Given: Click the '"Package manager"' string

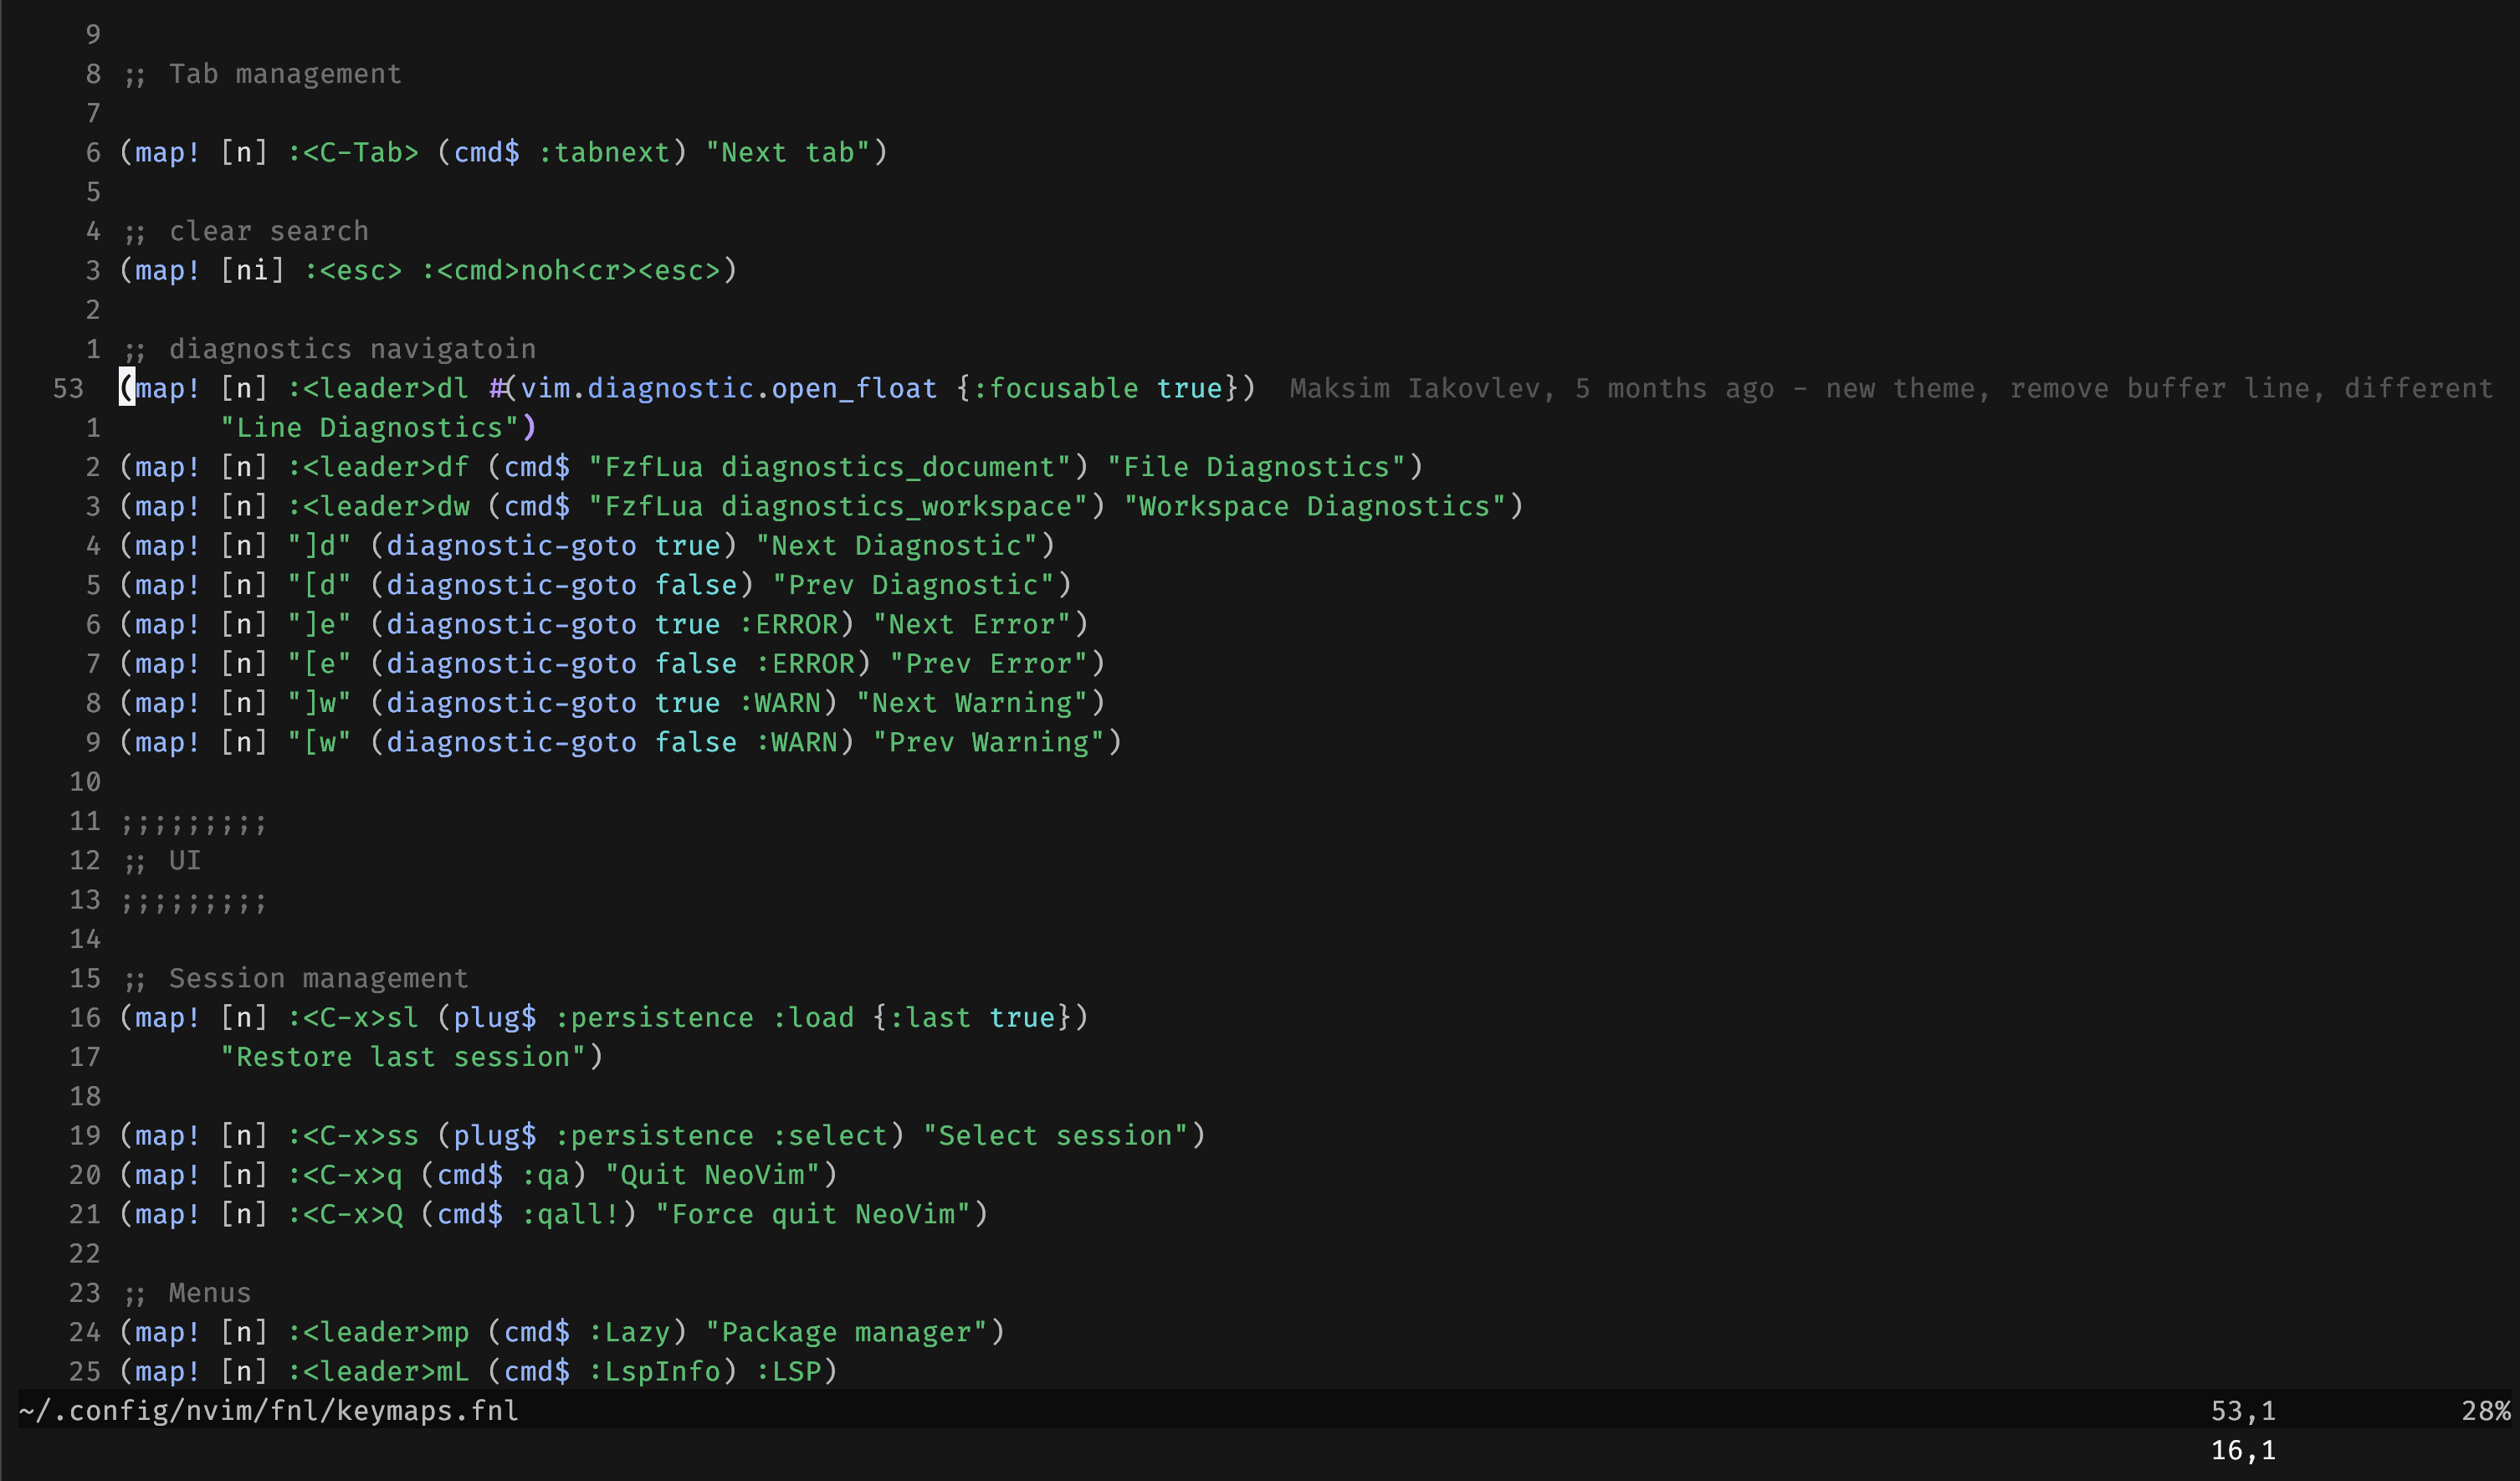Looking at the screenshot, I should 847,1332.
